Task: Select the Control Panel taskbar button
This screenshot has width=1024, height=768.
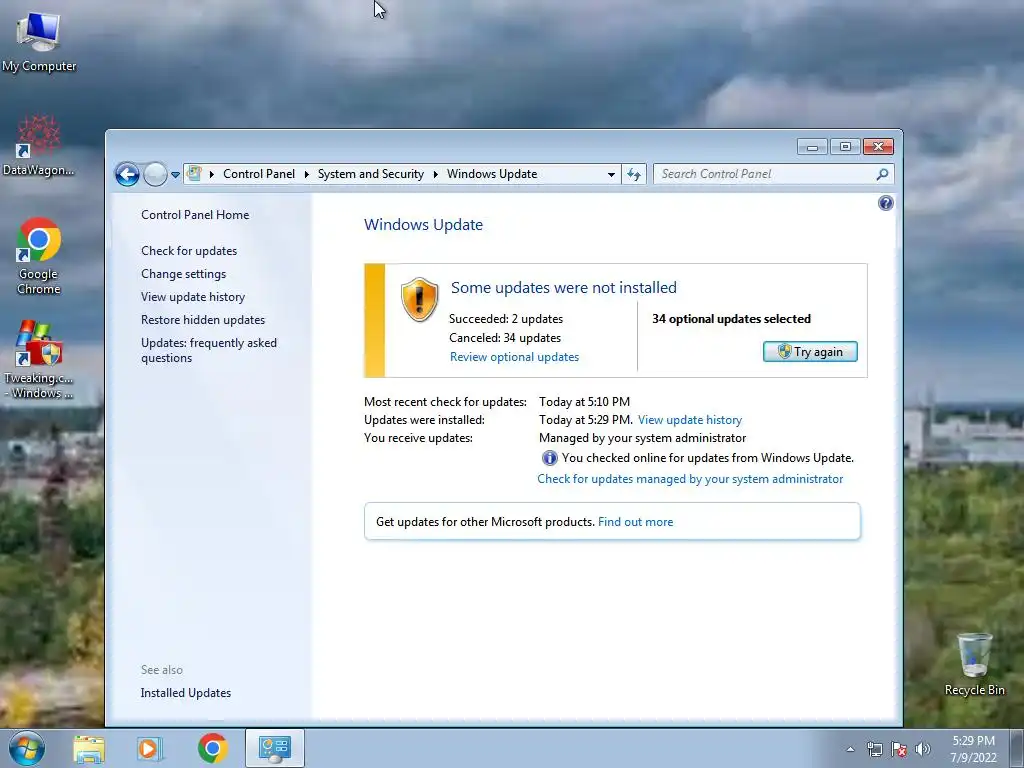Action: (274, 748)
